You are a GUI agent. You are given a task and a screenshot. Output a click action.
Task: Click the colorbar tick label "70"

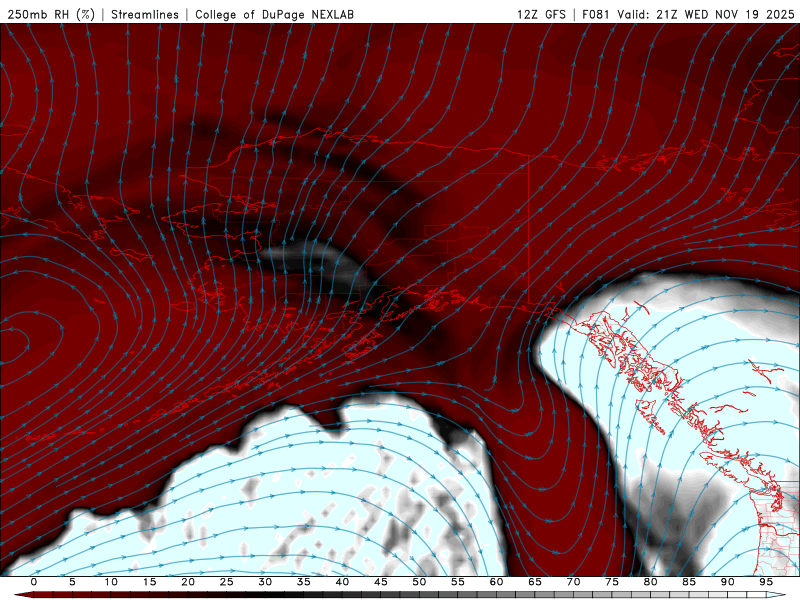pyautogui.click(x=573, y=582)
